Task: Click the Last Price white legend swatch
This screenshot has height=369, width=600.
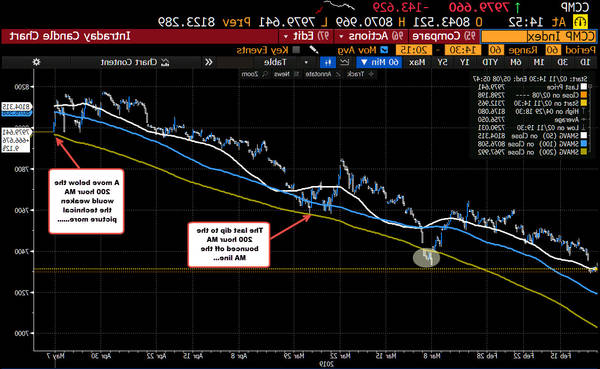Action: point(584,87)
